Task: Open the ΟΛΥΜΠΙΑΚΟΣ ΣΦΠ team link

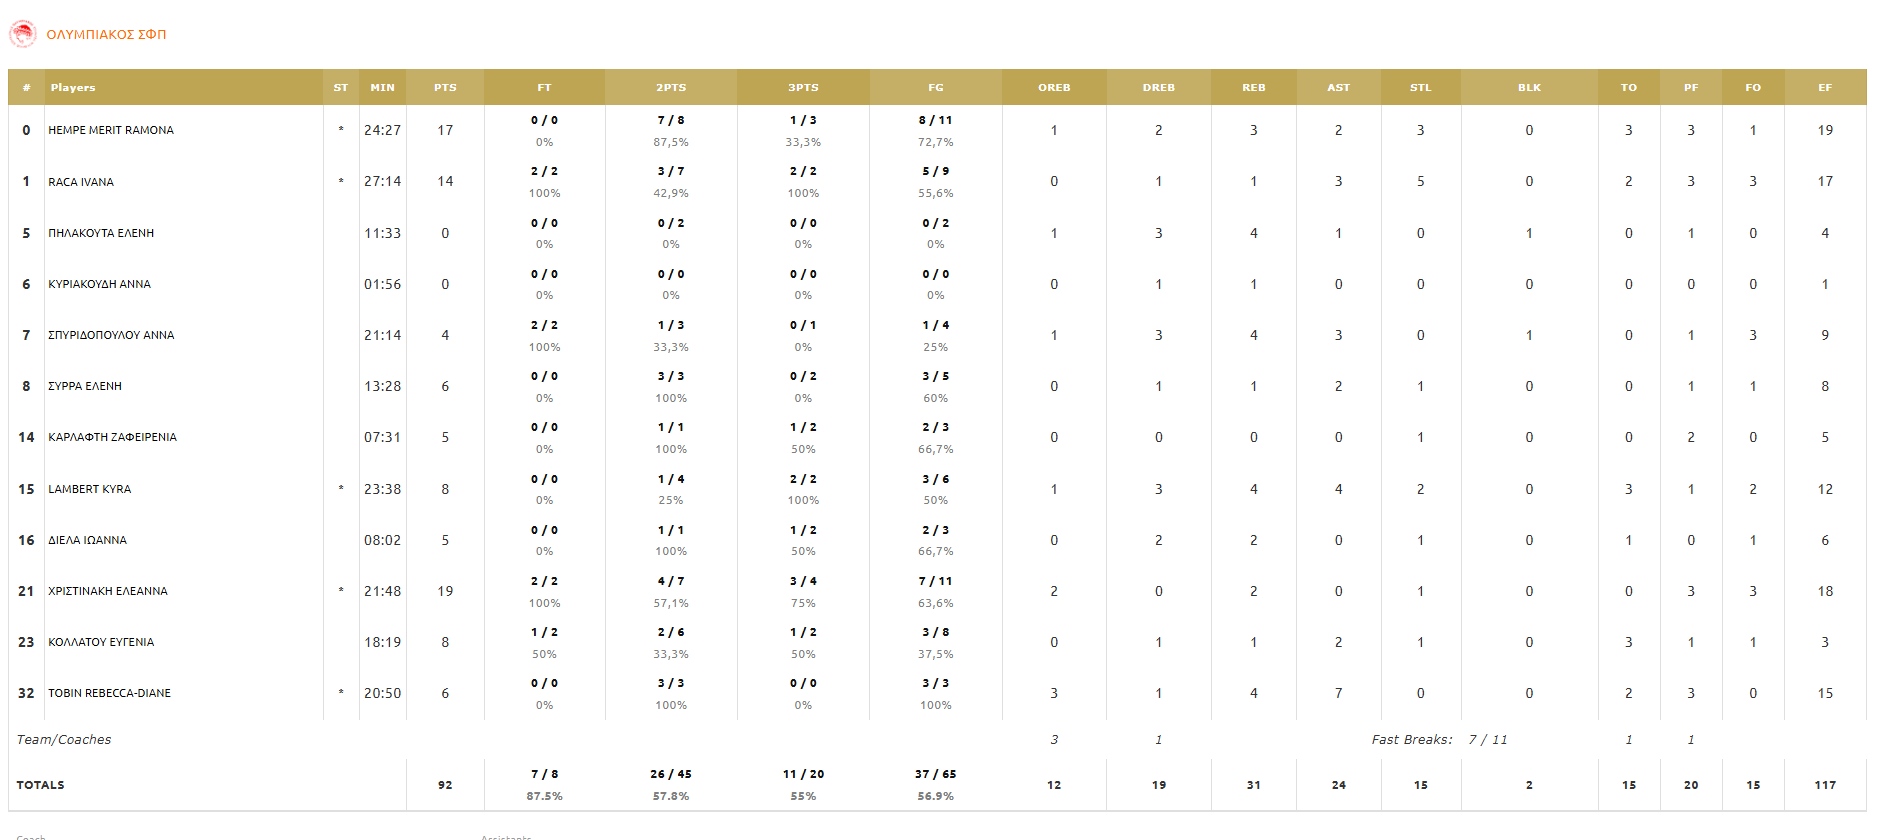Action: (x=106, y=34)
